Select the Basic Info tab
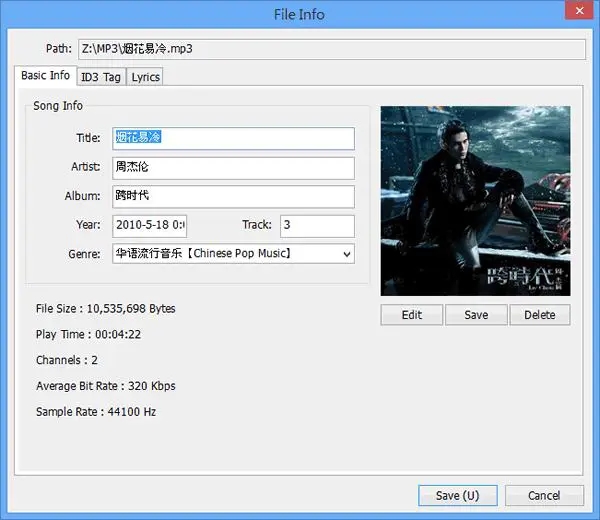 point(46,75)
